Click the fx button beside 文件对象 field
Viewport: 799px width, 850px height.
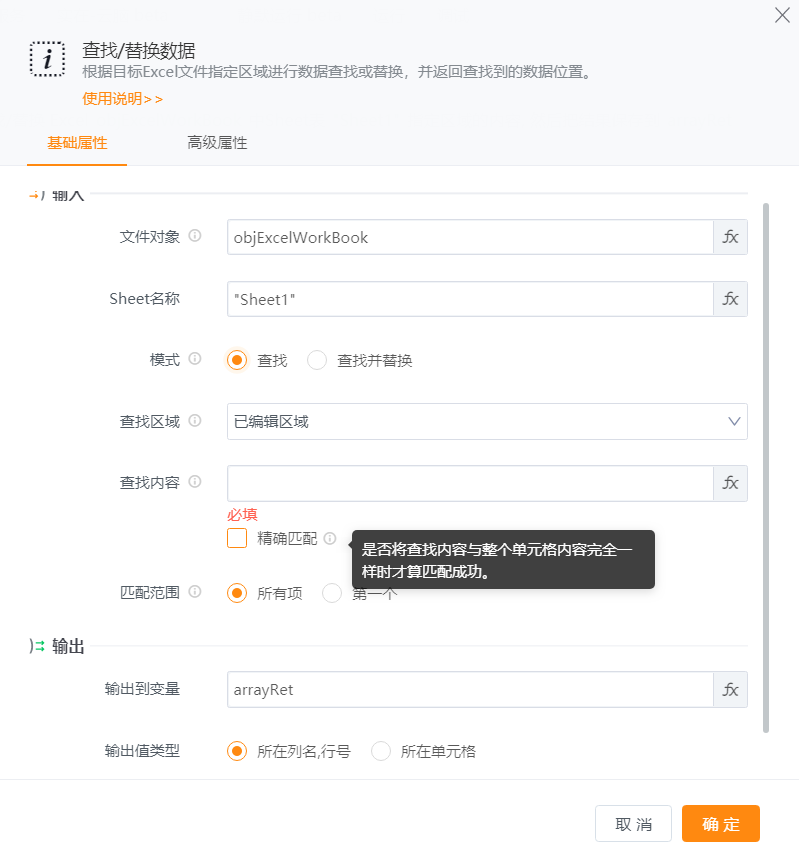[730, 237]
